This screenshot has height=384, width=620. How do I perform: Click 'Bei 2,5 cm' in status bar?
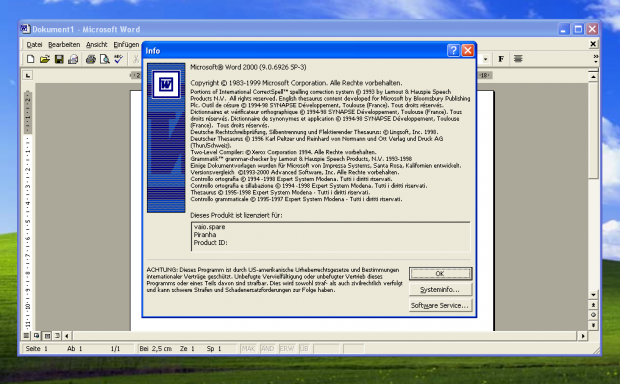tap(155, 348)
